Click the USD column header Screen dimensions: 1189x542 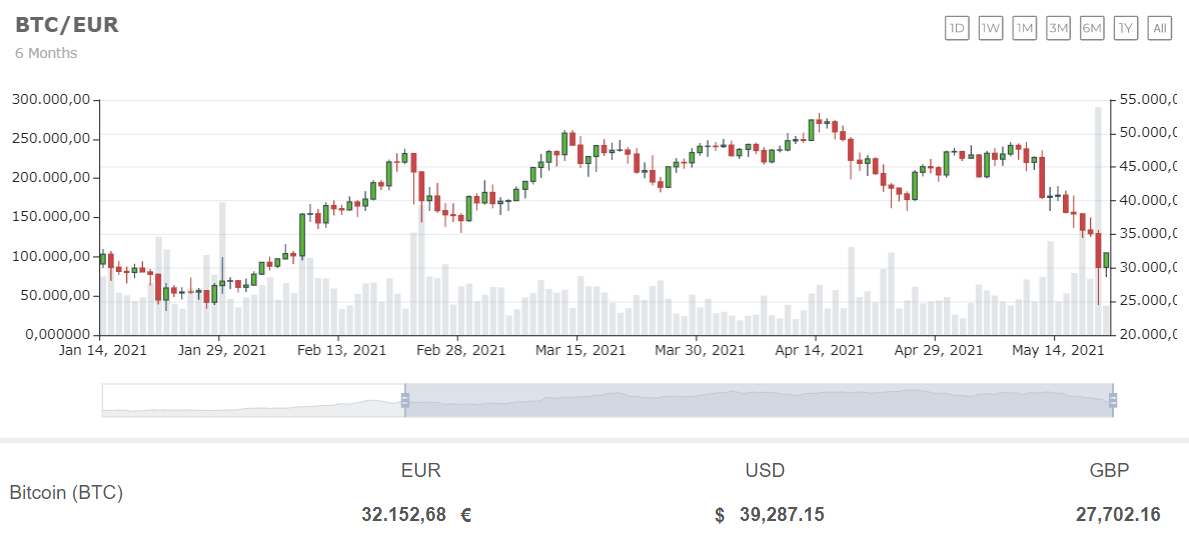pyautogui.click(x=765, y=470)
